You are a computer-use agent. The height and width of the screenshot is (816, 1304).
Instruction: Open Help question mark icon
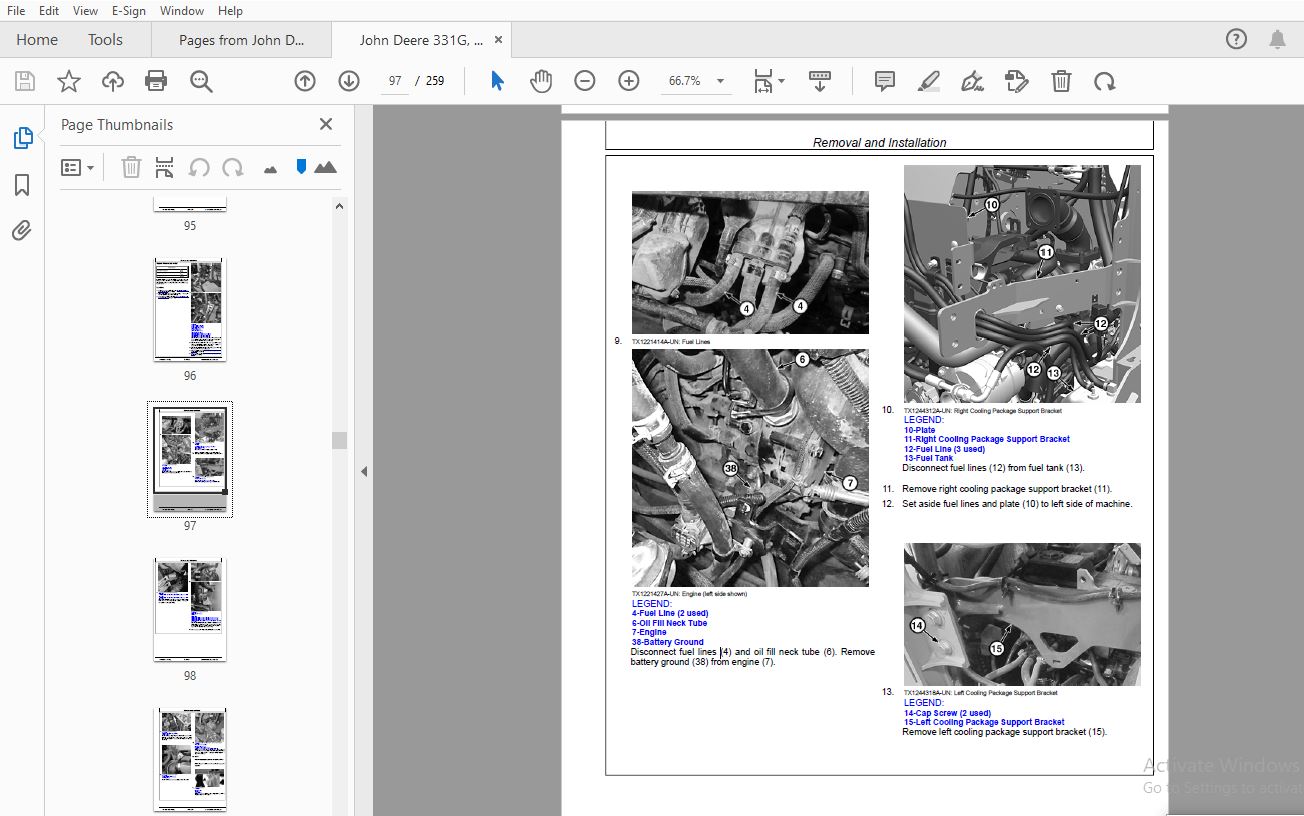(1236, 40)
